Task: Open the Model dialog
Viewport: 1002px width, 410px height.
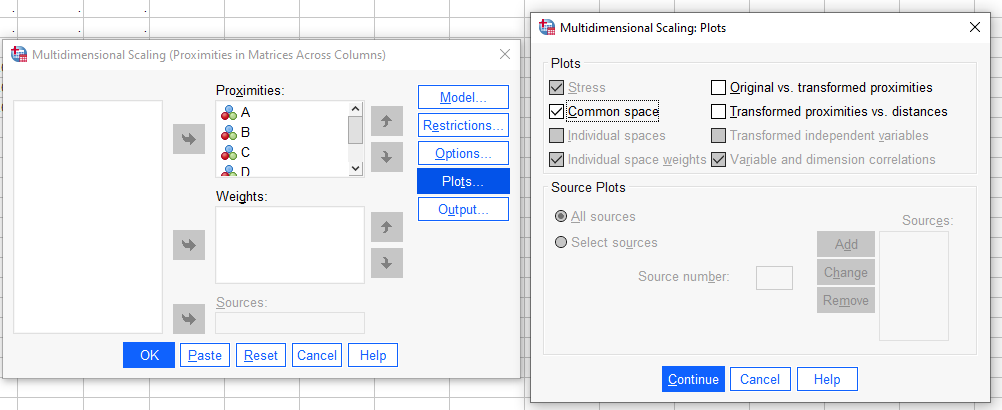Action: (x=463, y=97)
